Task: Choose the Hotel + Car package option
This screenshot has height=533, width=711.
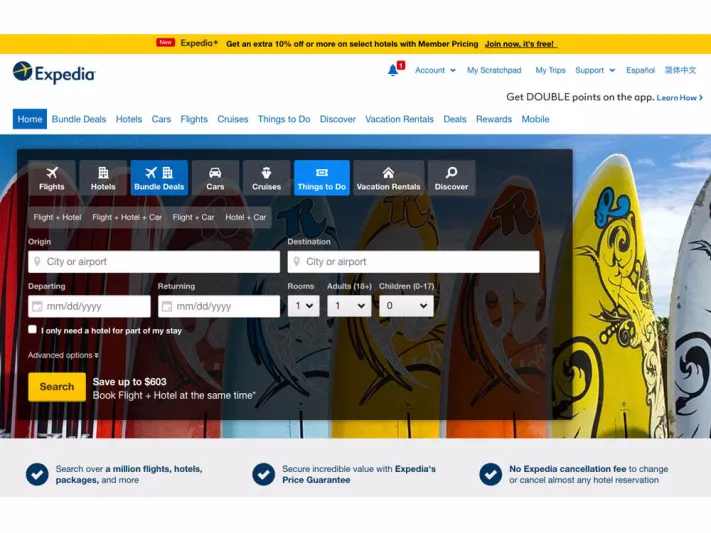Action: (x=246, y=217)
